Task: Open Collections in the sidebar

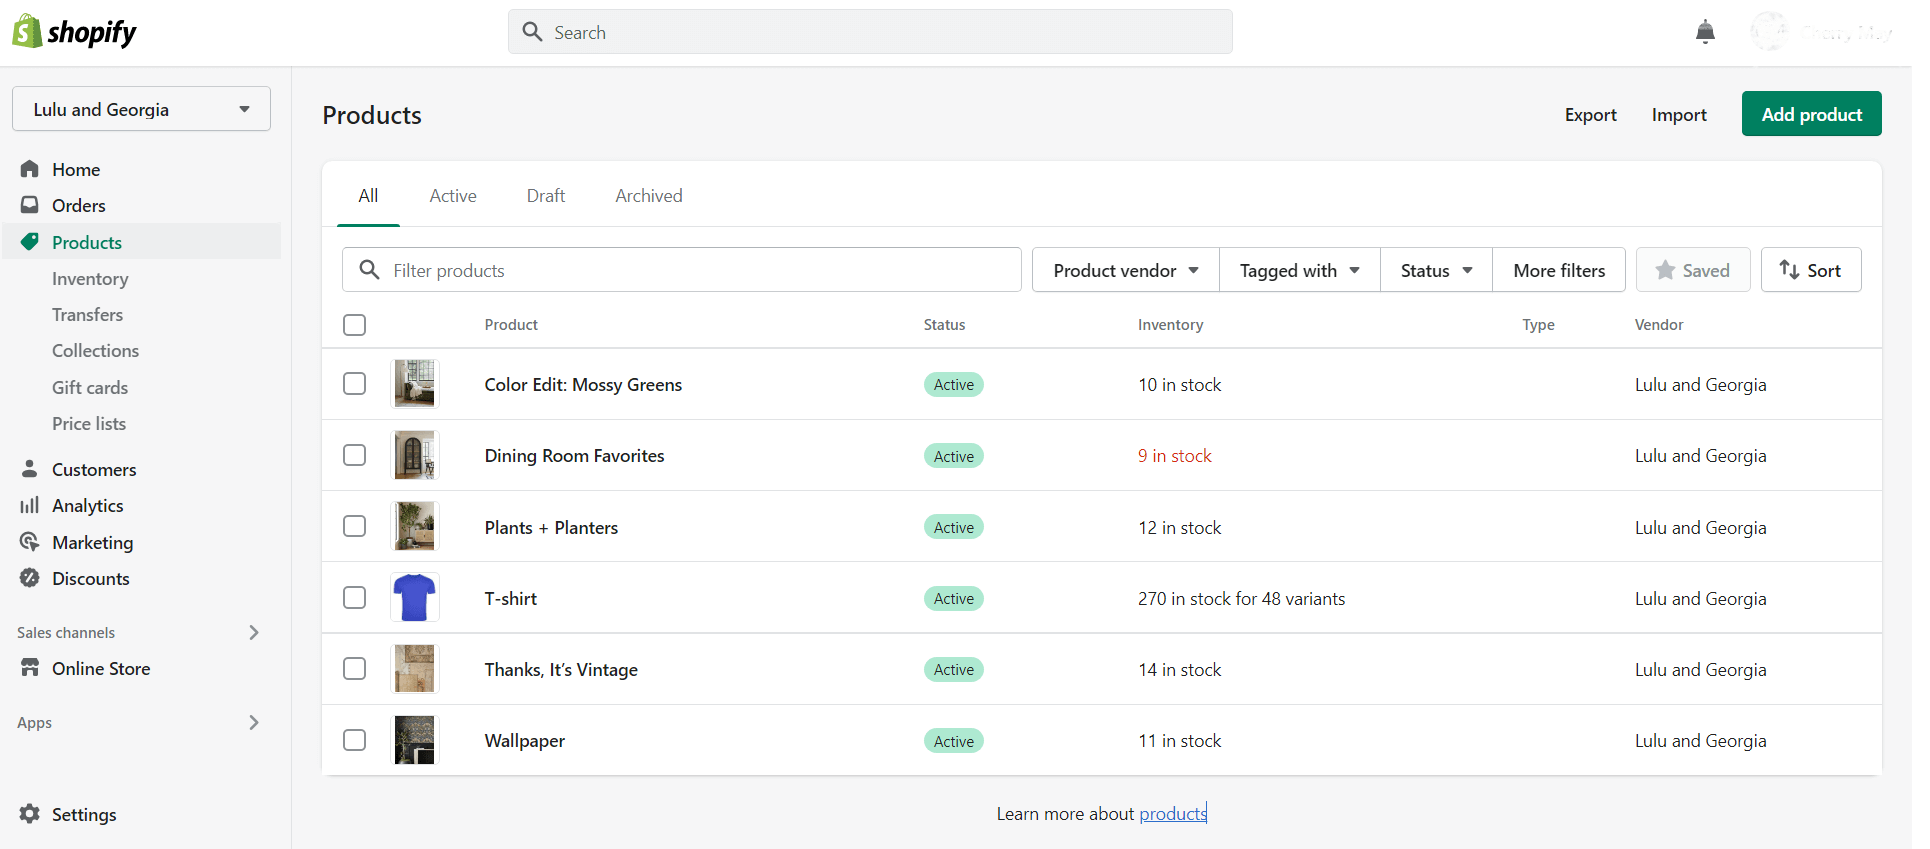Action: [x=96, y=351]
